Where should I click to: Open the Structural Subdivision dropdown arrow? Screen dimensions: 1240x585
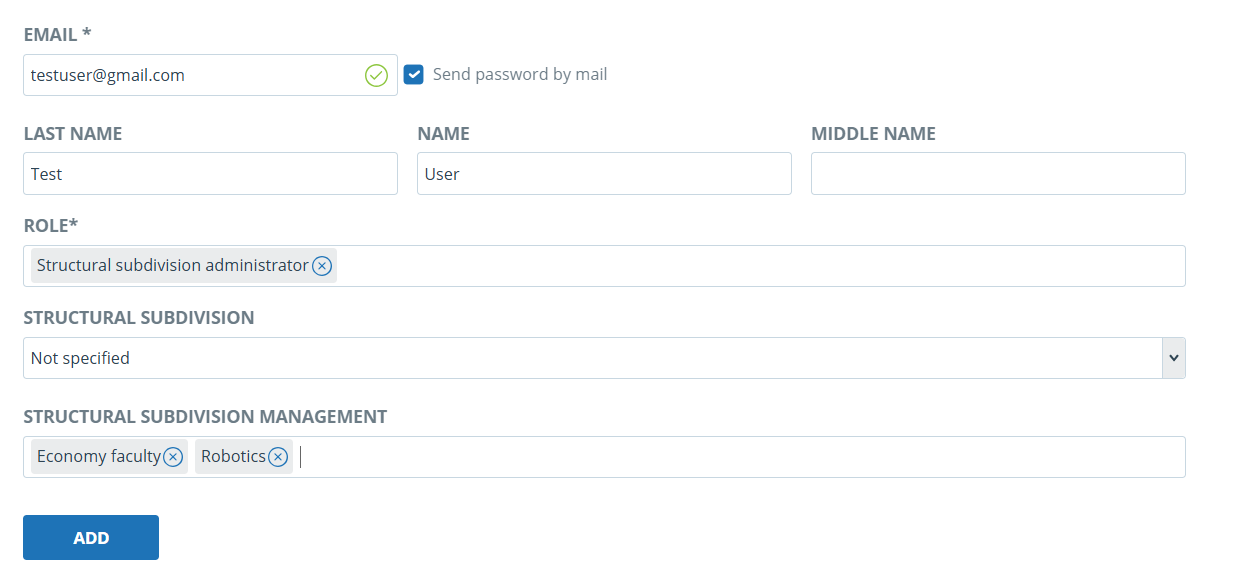(x=1174, y=358)
